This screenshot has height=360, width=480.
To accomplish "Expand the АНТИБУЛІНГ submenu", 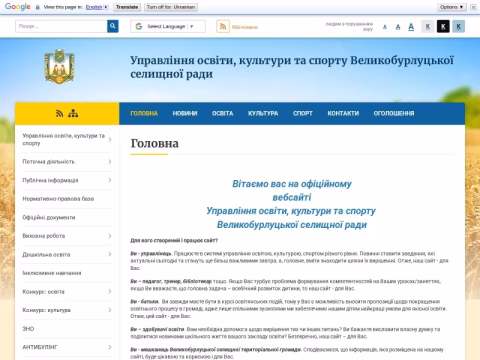I will 110,347.
